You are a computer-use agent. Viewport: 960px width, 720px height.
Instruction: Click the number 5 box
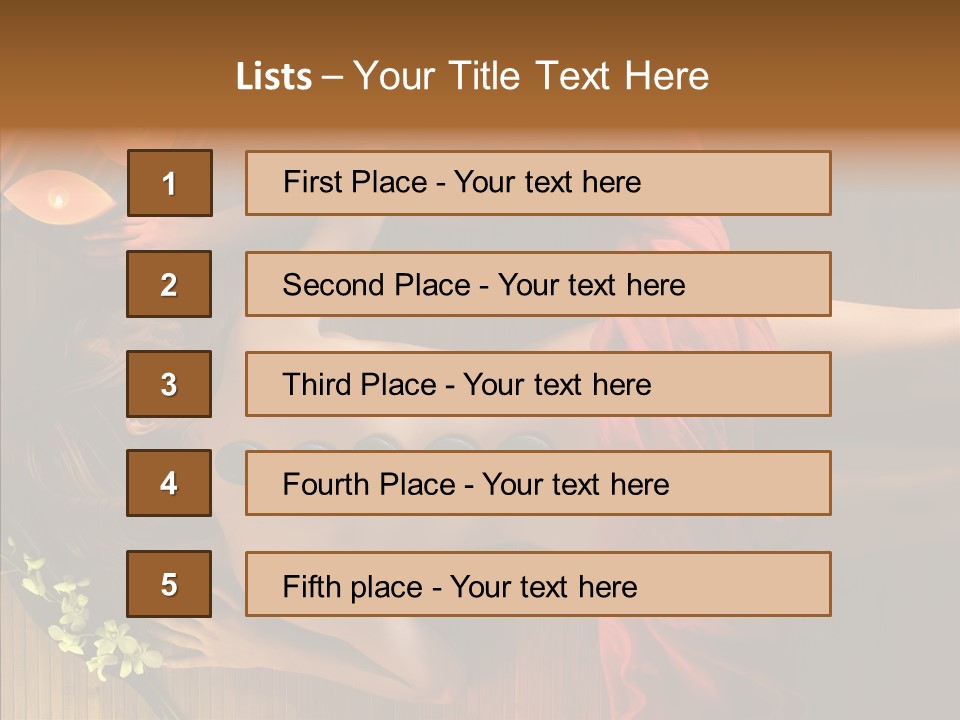(169, 583)
